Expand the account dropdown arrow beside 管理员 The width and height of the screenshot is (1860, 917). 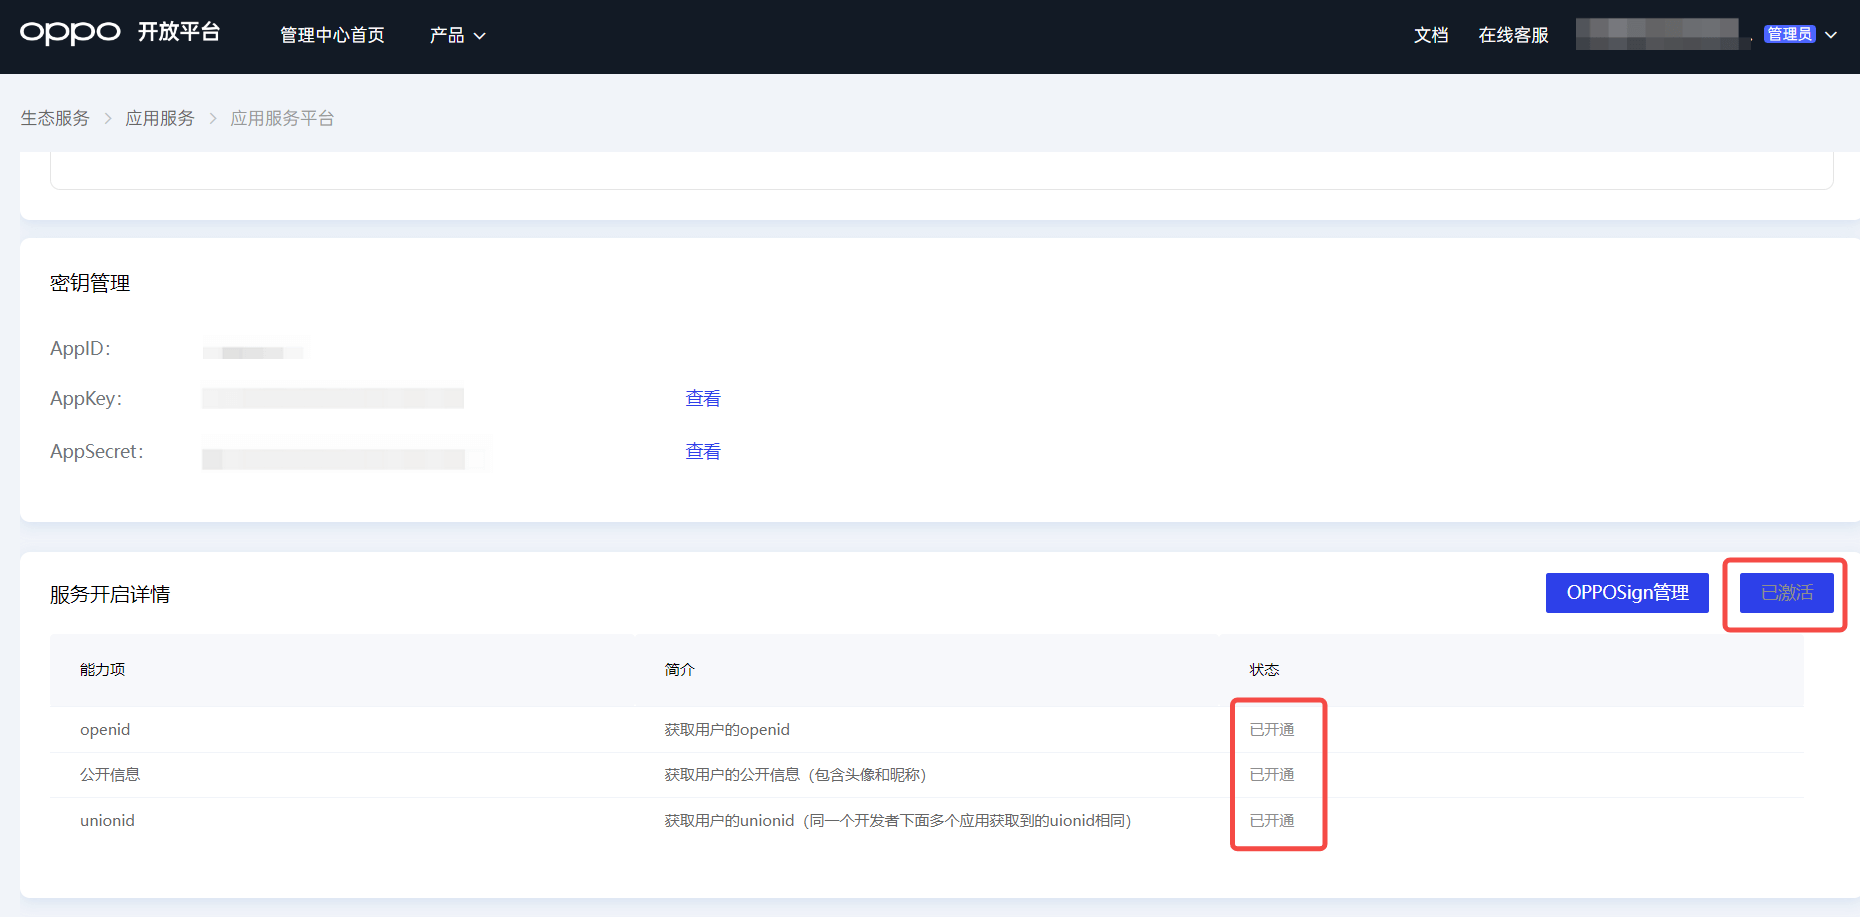(1831, 35)
